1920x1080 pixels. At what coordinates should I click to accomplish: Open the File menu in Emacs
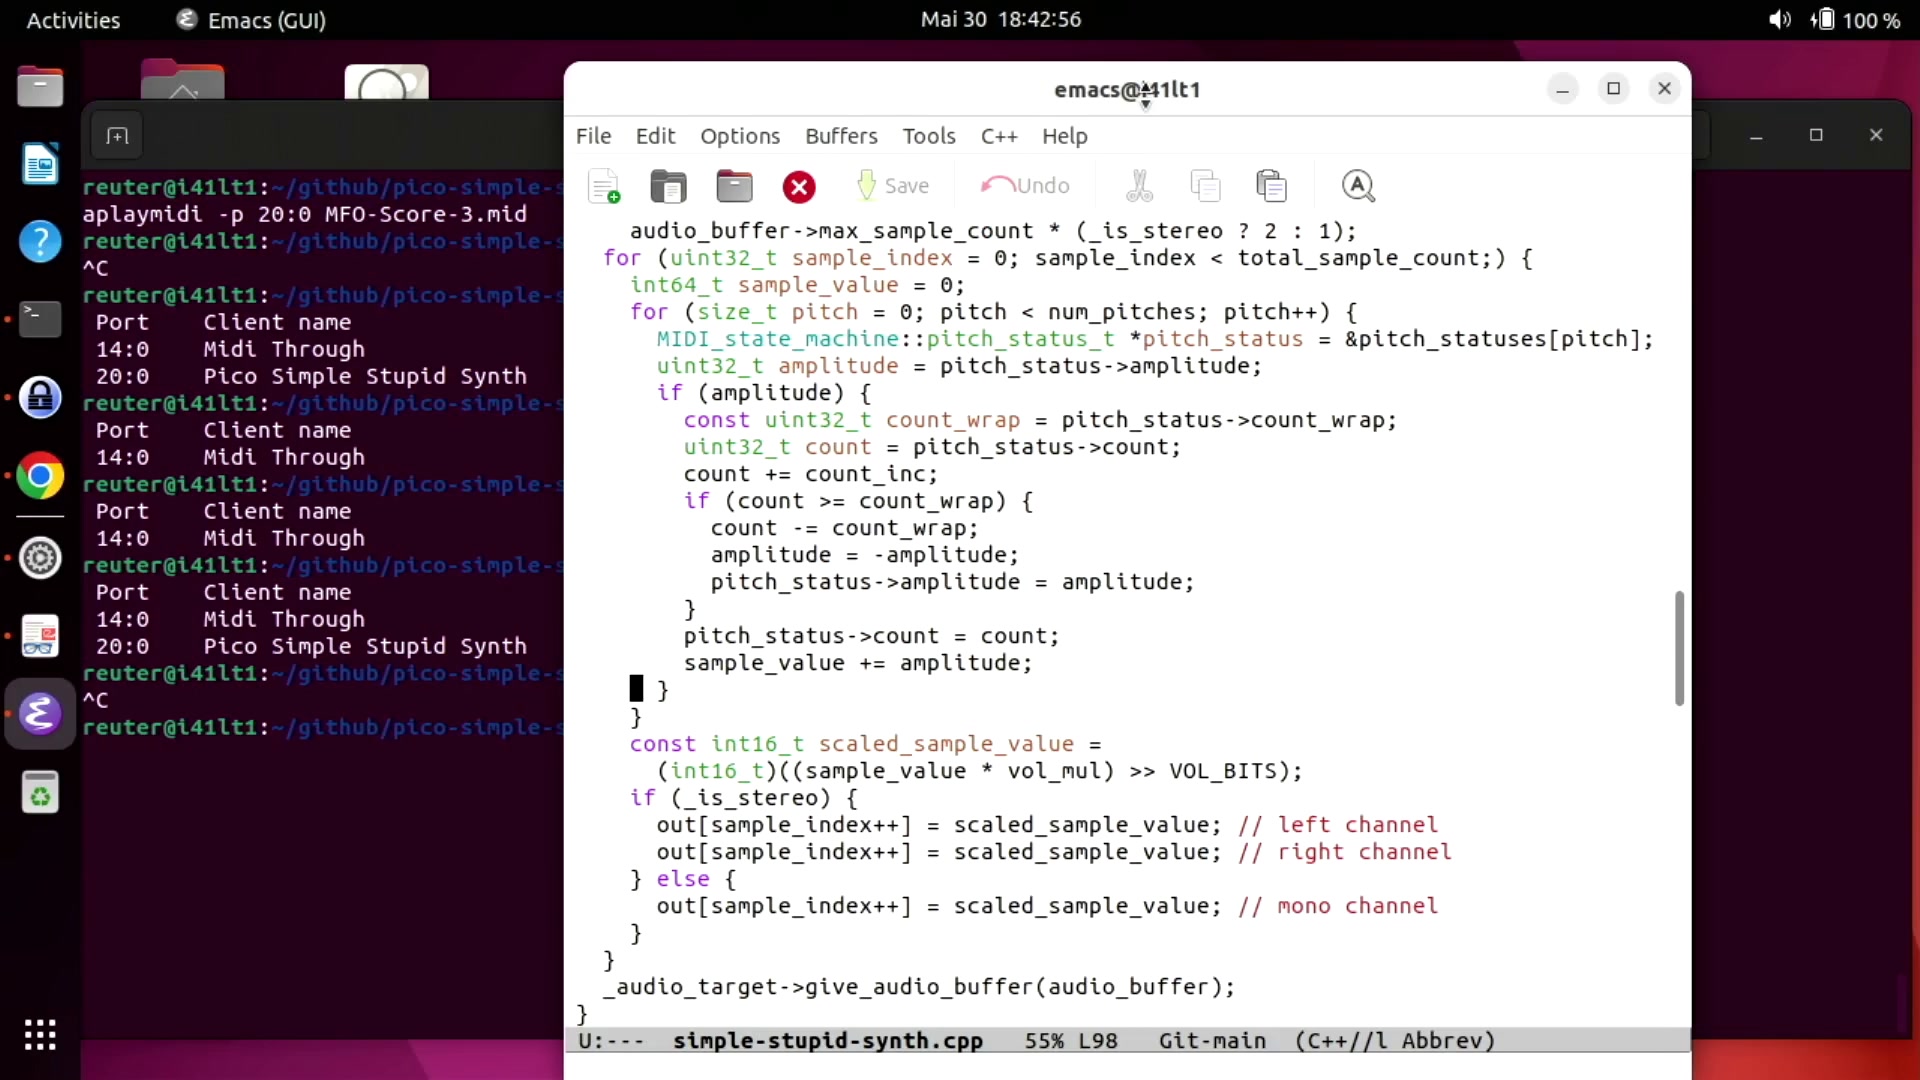coord(593,136)
